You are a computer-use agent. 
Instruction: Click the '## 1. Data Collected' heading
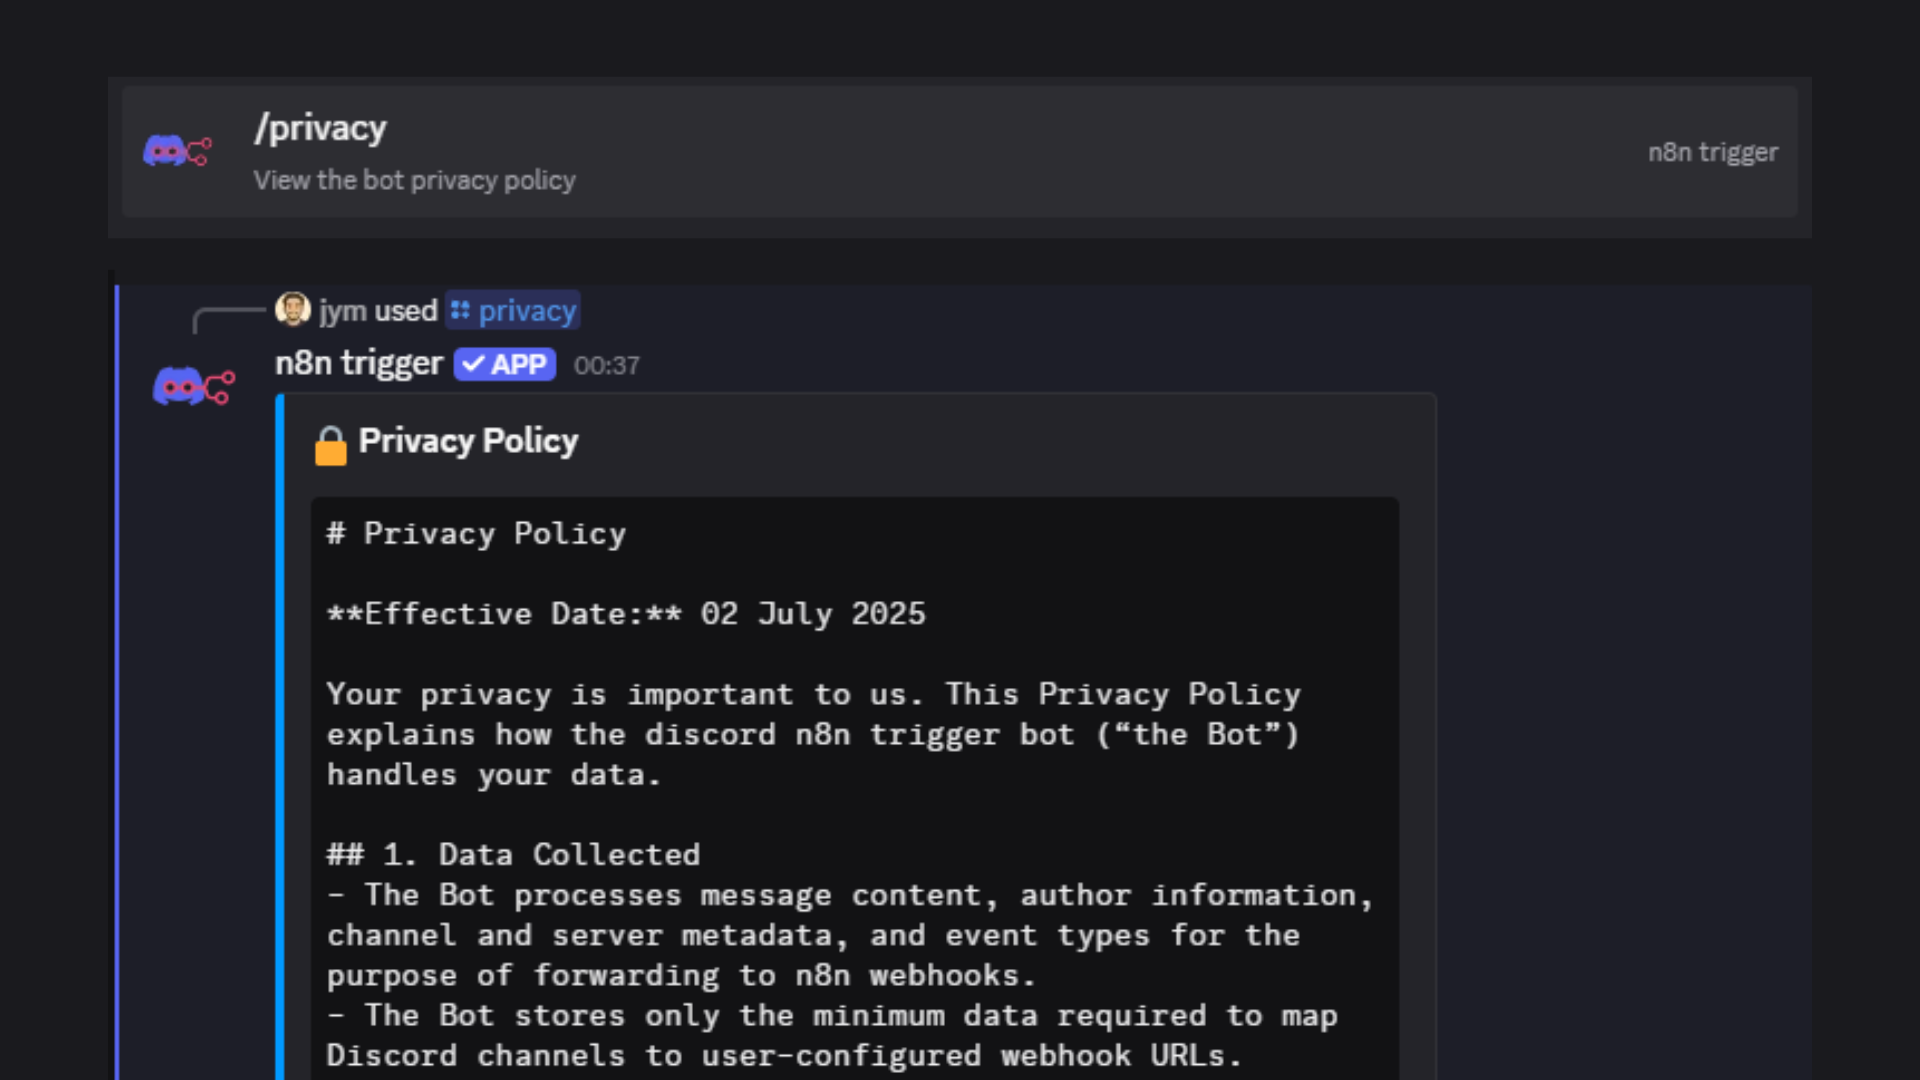pyautogui.click(x=513, y=855)
